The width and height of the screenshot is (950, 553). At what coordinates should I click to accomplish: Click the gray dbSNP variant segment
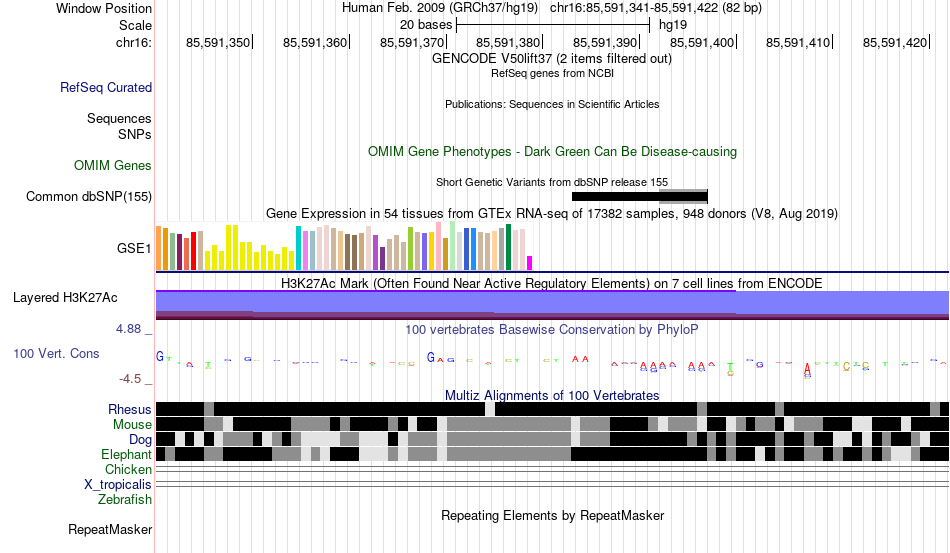[x=683, y=196]
